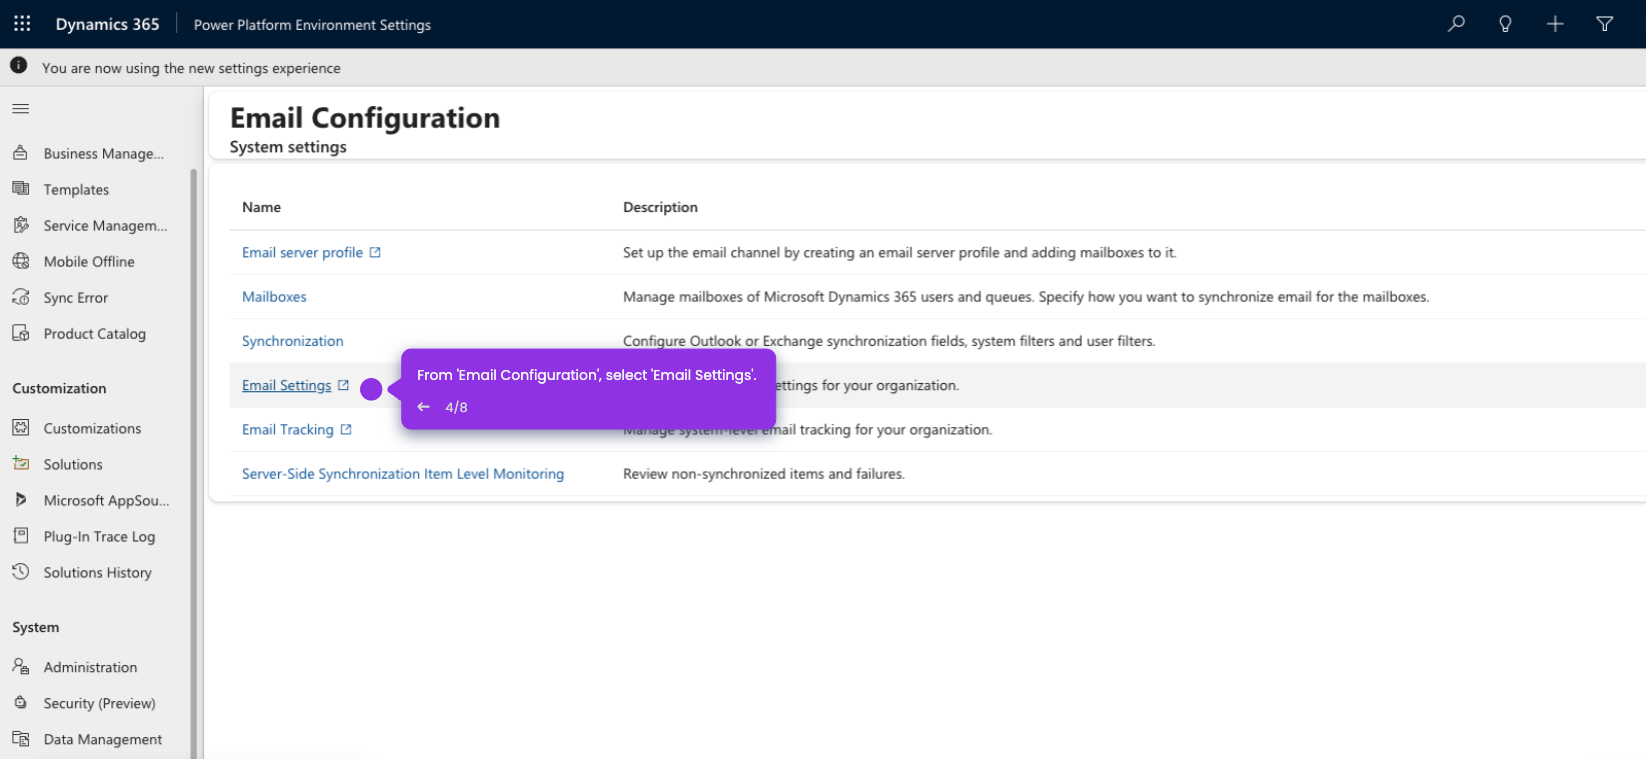Click the Product Catalog icon
Viewport: 1646px width, 759px height.
pyautogui.click(x=21, y=333)
